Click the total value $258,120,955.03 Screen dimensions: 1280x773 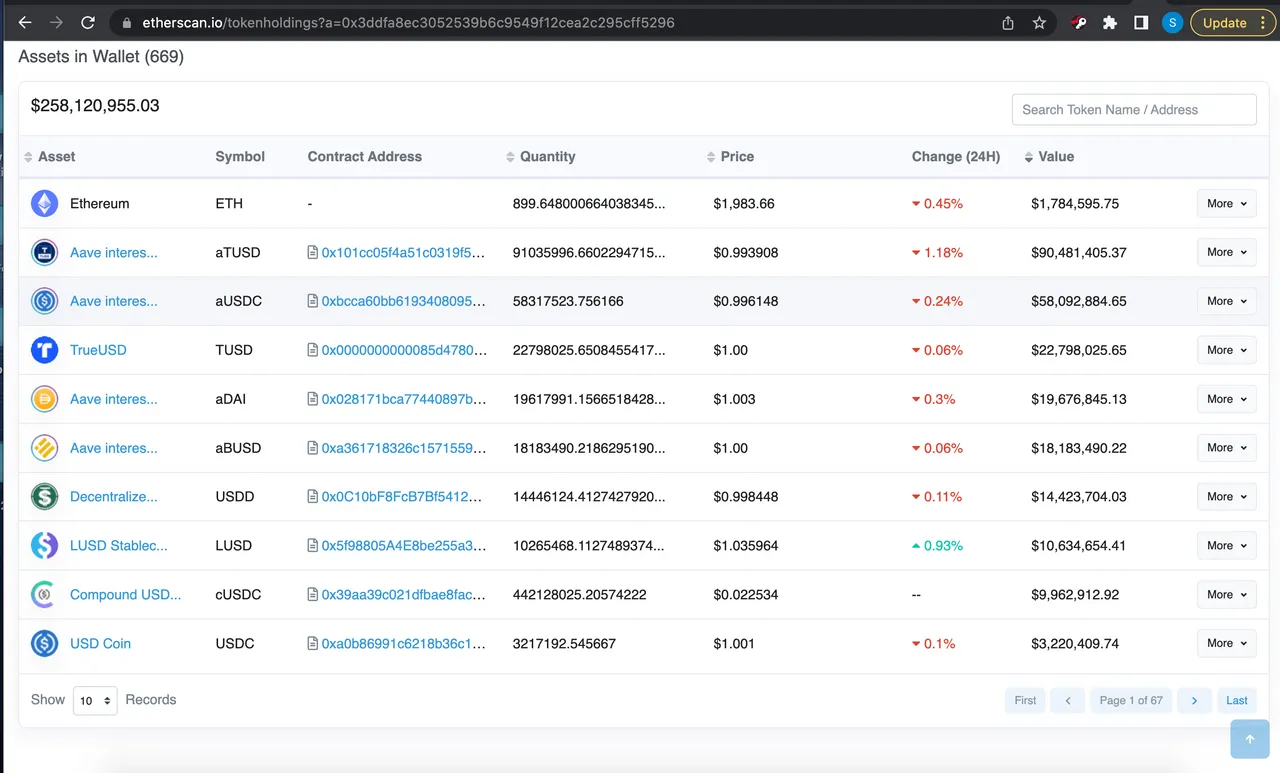pos(95,106)
